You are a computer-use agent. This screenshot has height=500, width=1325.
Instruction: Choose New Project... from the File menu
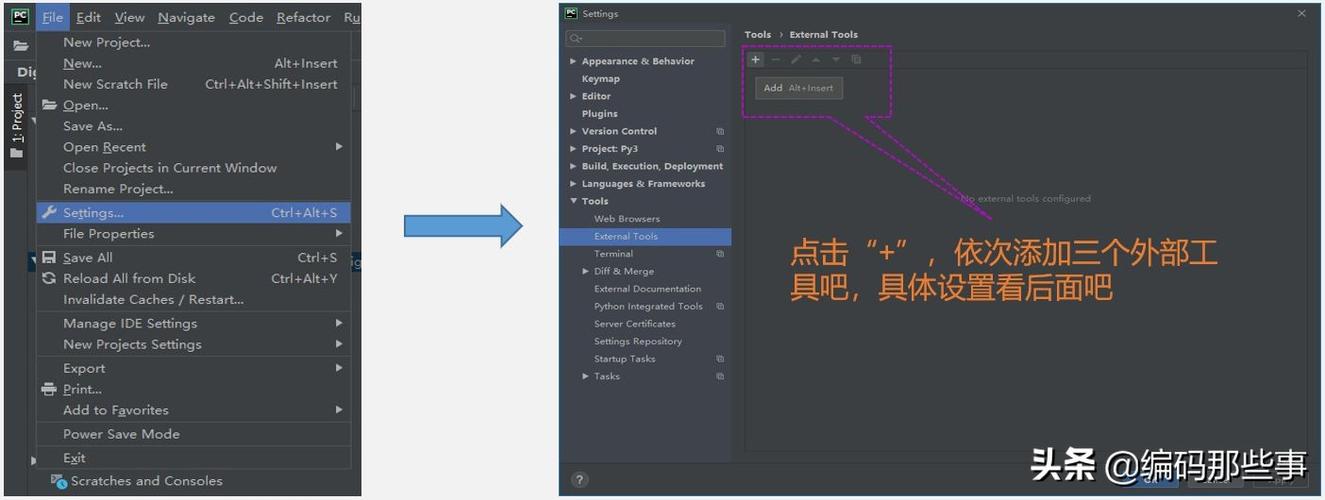(194, 42)
